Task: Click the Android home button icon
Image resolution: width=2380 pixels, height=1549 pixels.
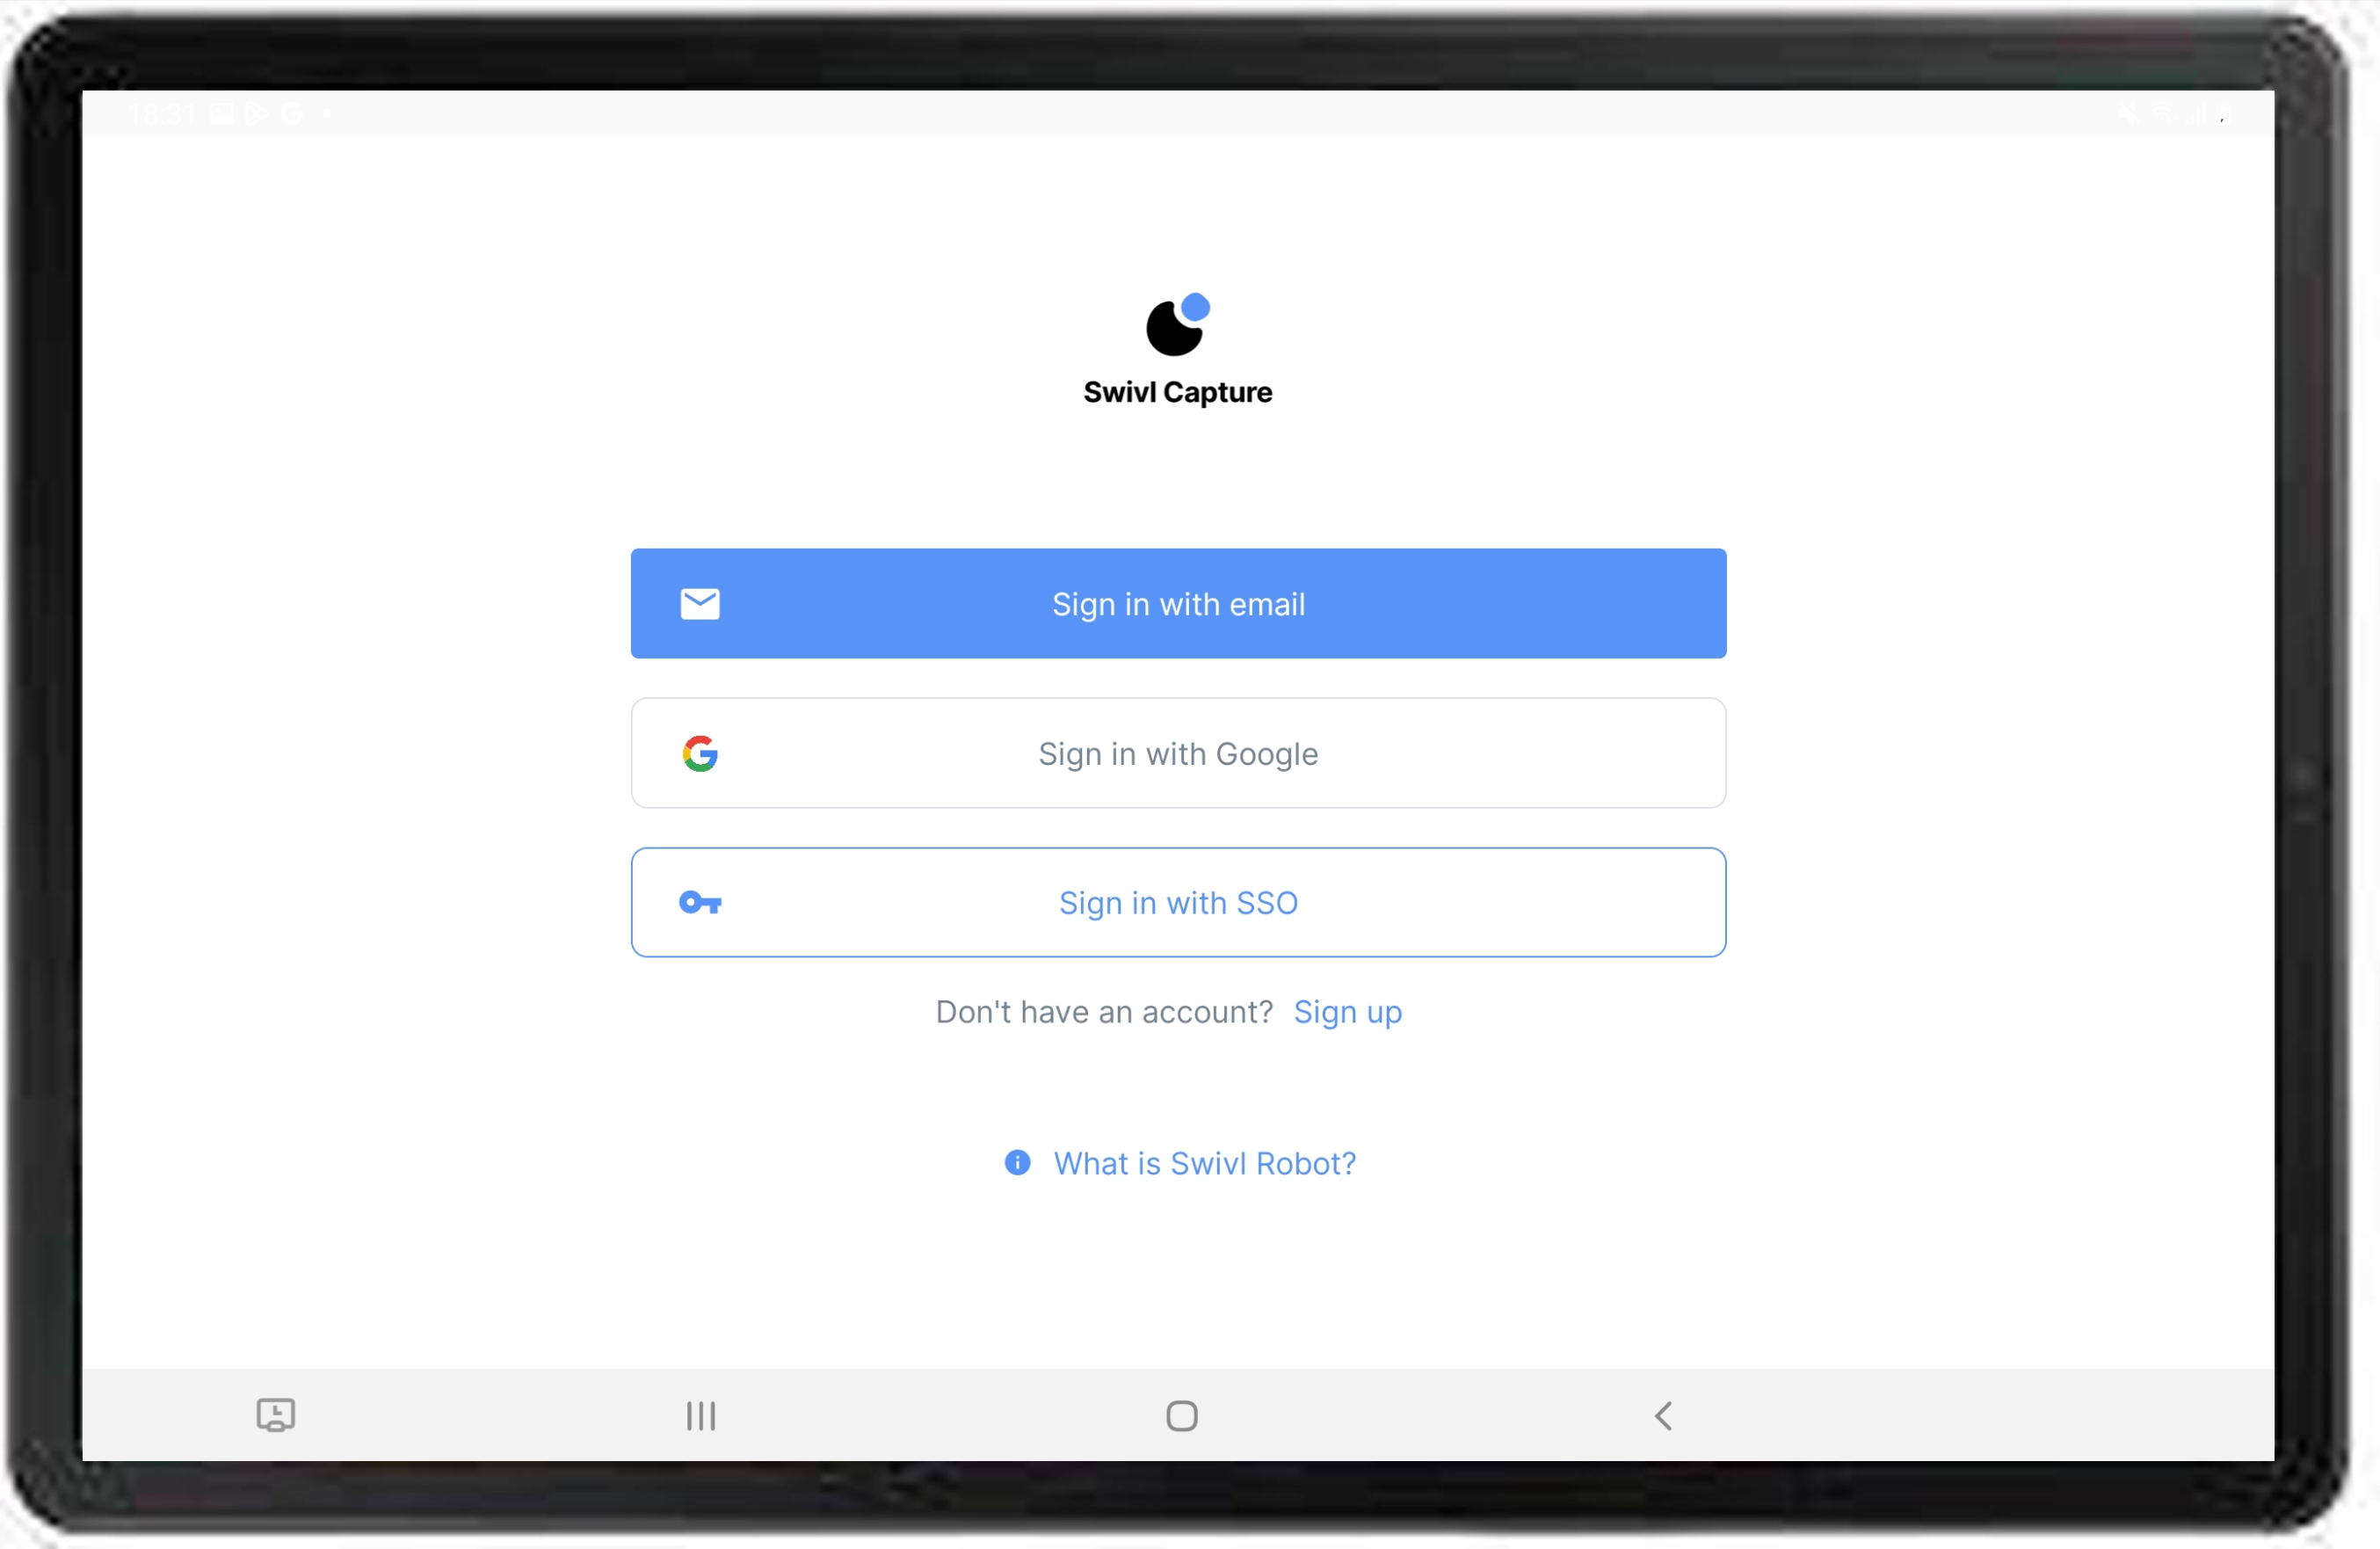Action: (1181, 1414)
